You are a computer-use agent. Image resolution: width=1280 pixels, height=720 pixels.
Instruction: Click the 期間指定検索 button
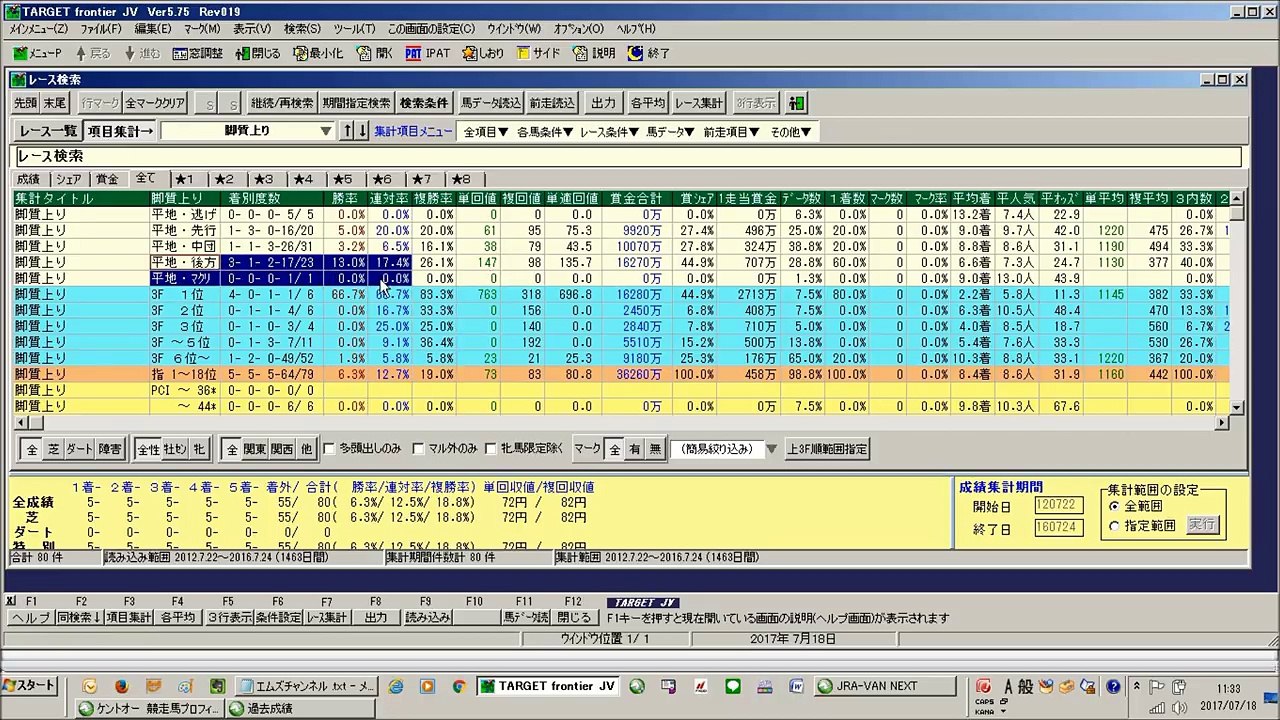(x=357, y=103)
